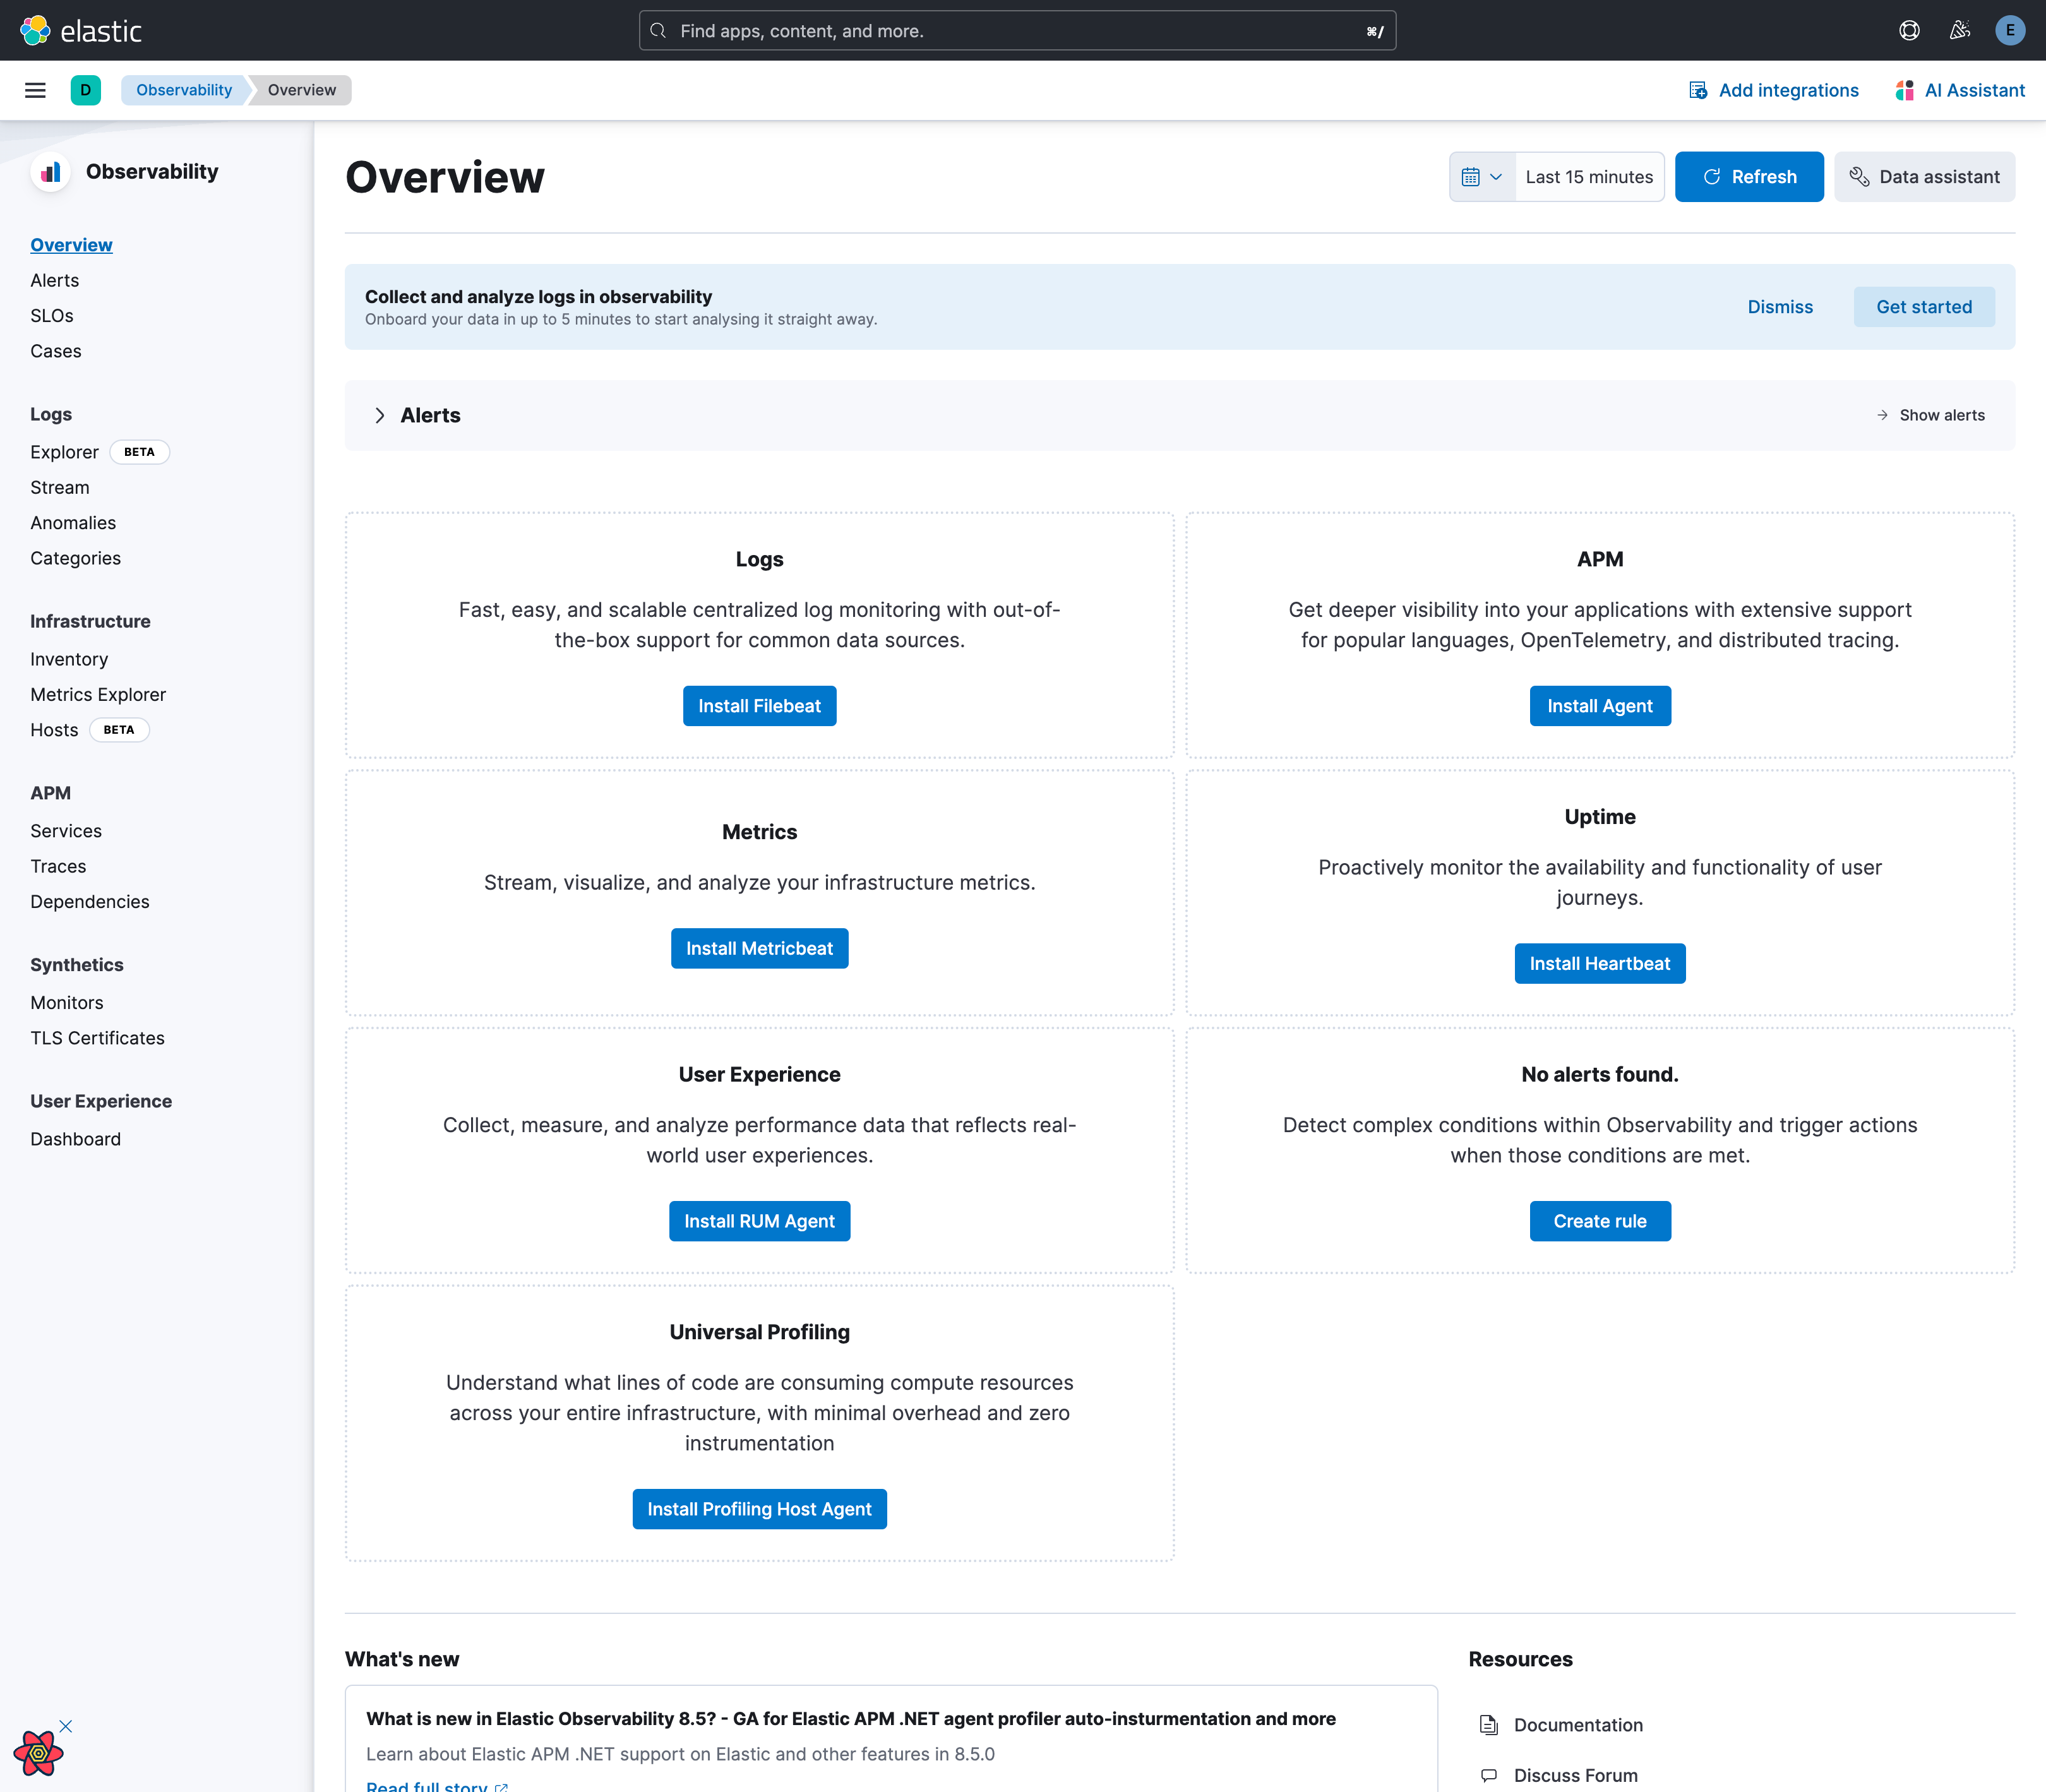Expand the Alerts section

click(380, 415)
